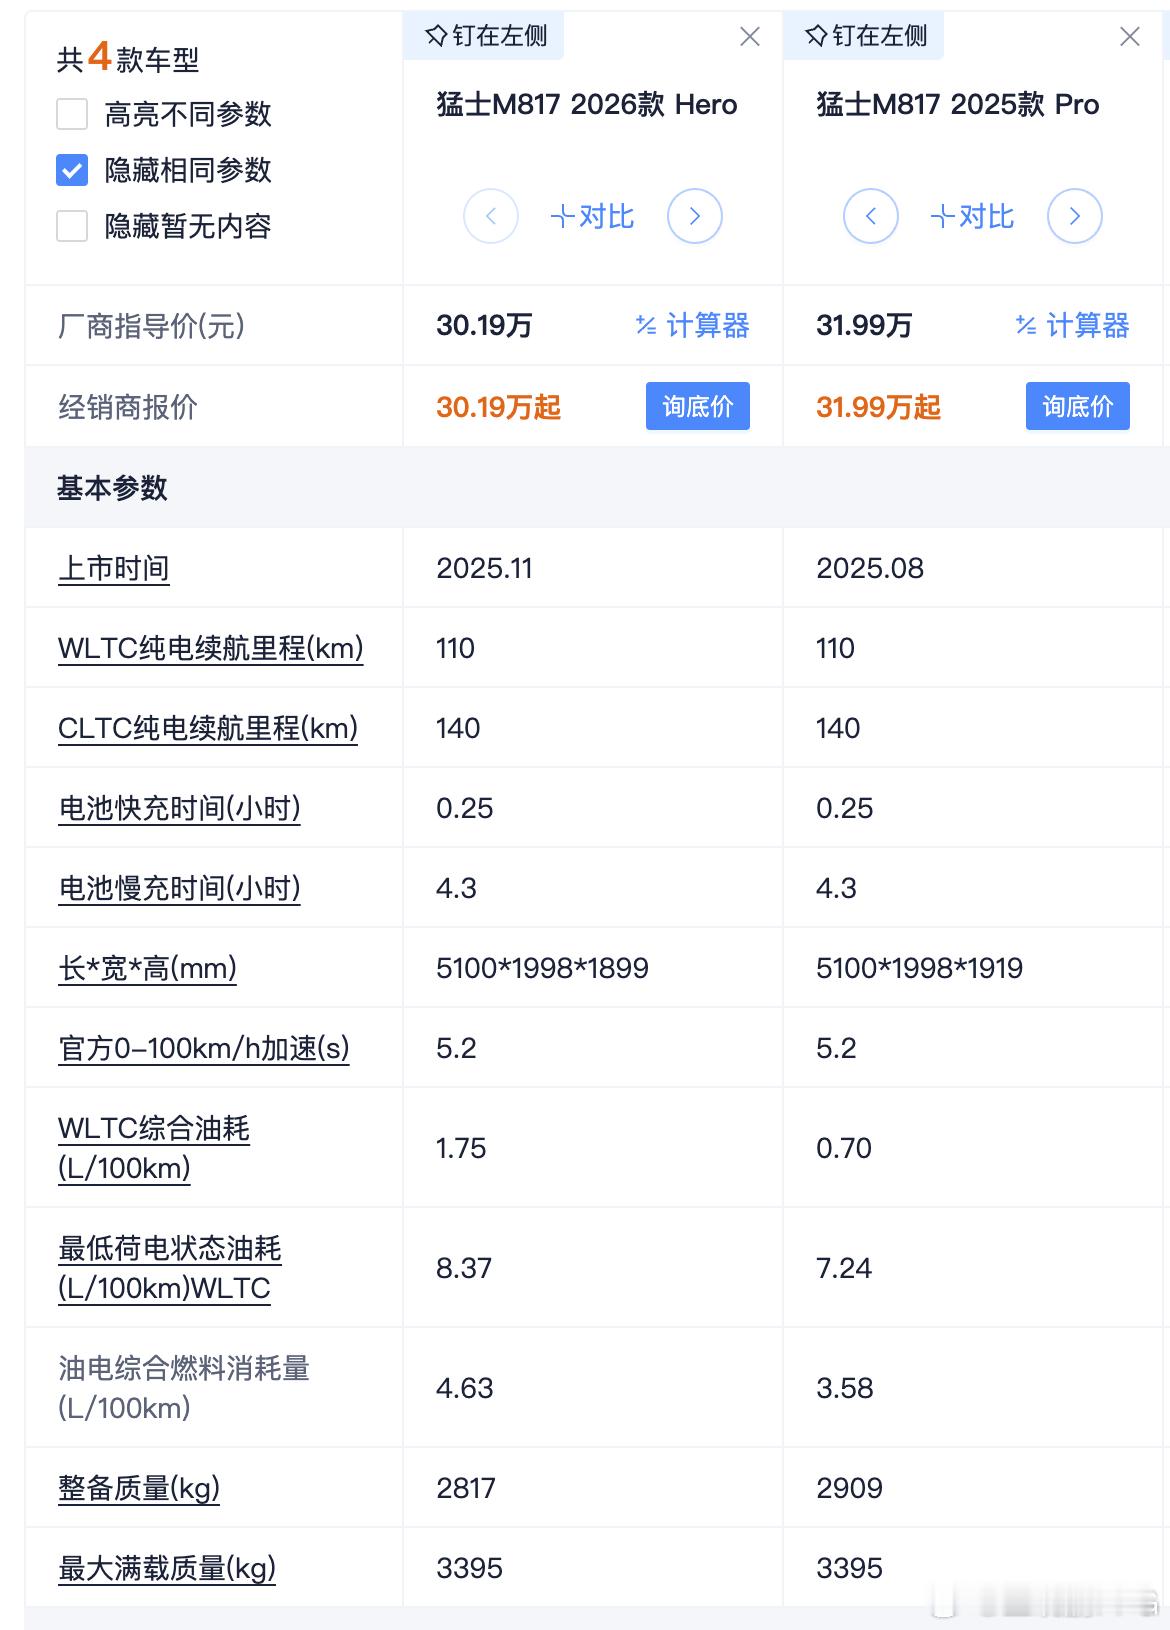Uncheck the 隐藏相同参数 checkbox
The height and width of the screenshot is (1630, 1170).
72,170
